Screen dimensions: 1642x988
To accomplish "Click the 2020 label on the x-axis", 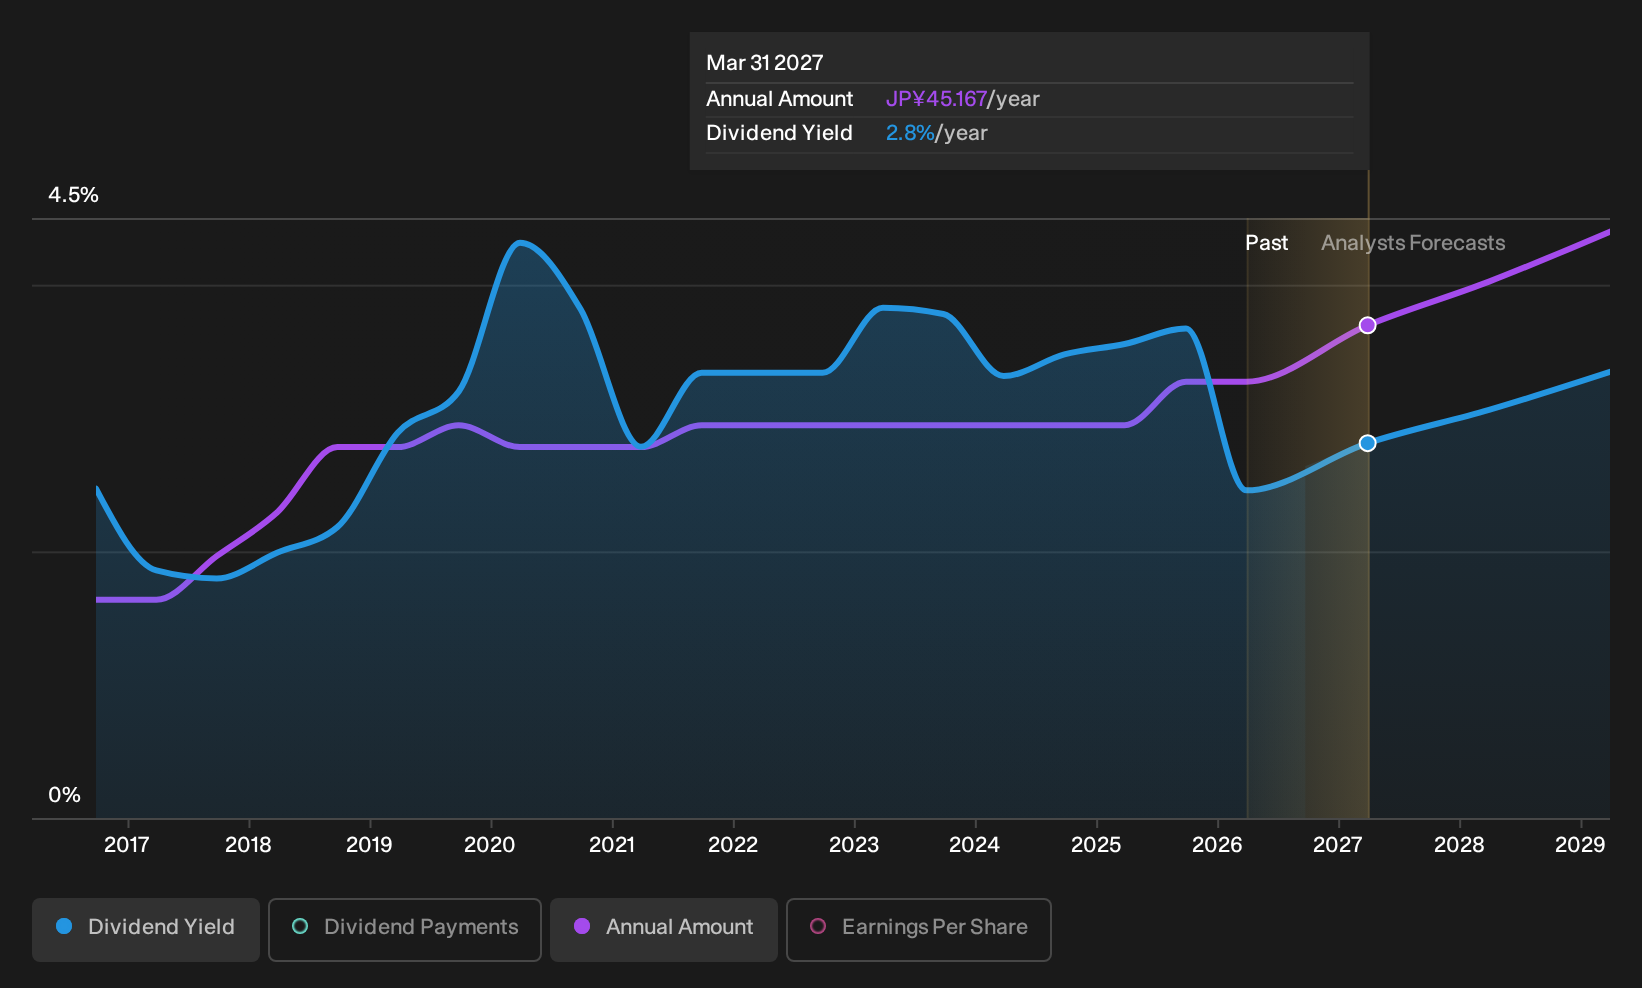I will (x=490, y=845).
